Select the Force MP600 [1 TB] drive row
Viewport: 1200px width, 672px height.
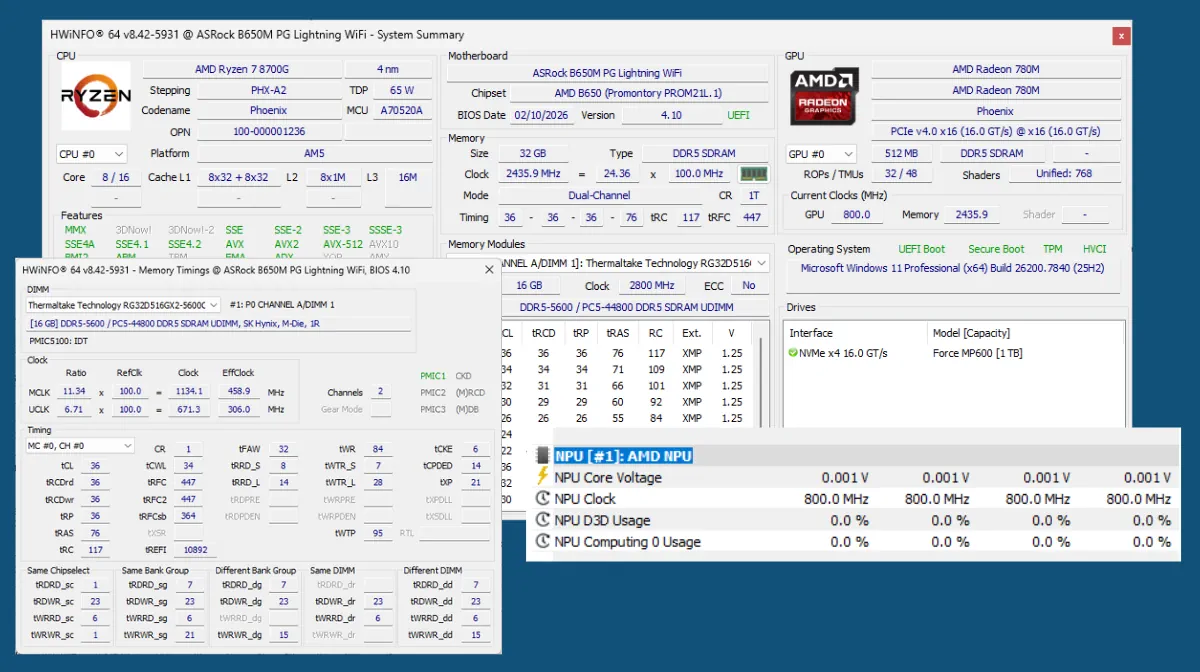click(x=955, y=353)
